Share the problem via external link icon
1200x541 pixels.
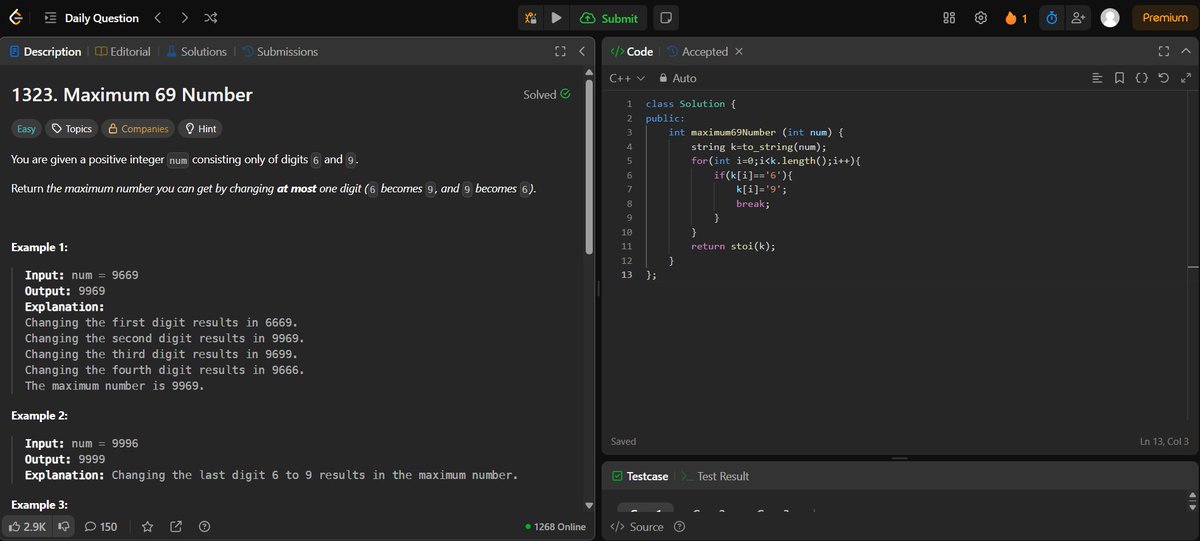176,526
